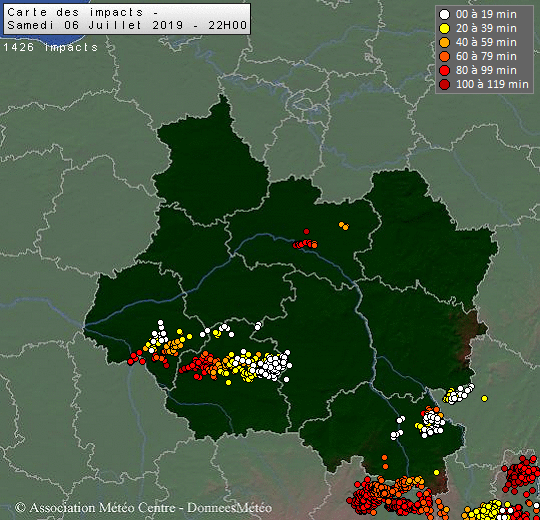
Task: Click the pair of orange impact dots near the top center
Action: [x=344, y=226]
